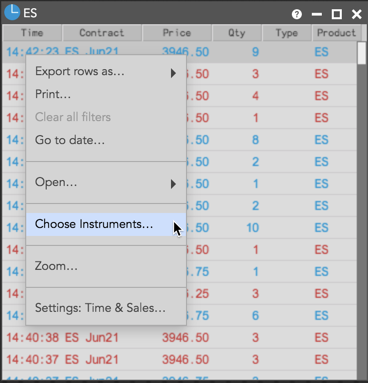The image size is (368, 383).
Task: Expand the Open submenu arrow
Action: (173, 184)
